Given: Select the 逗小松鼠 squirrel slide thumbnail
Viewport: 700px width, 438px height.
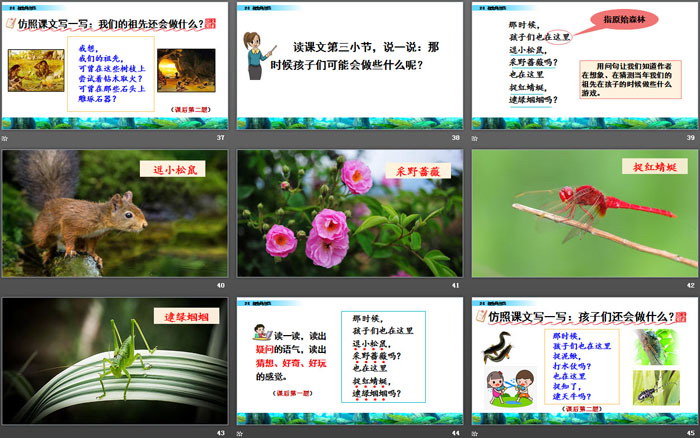Looking at the screenshot, I should (x=115, y=213).
